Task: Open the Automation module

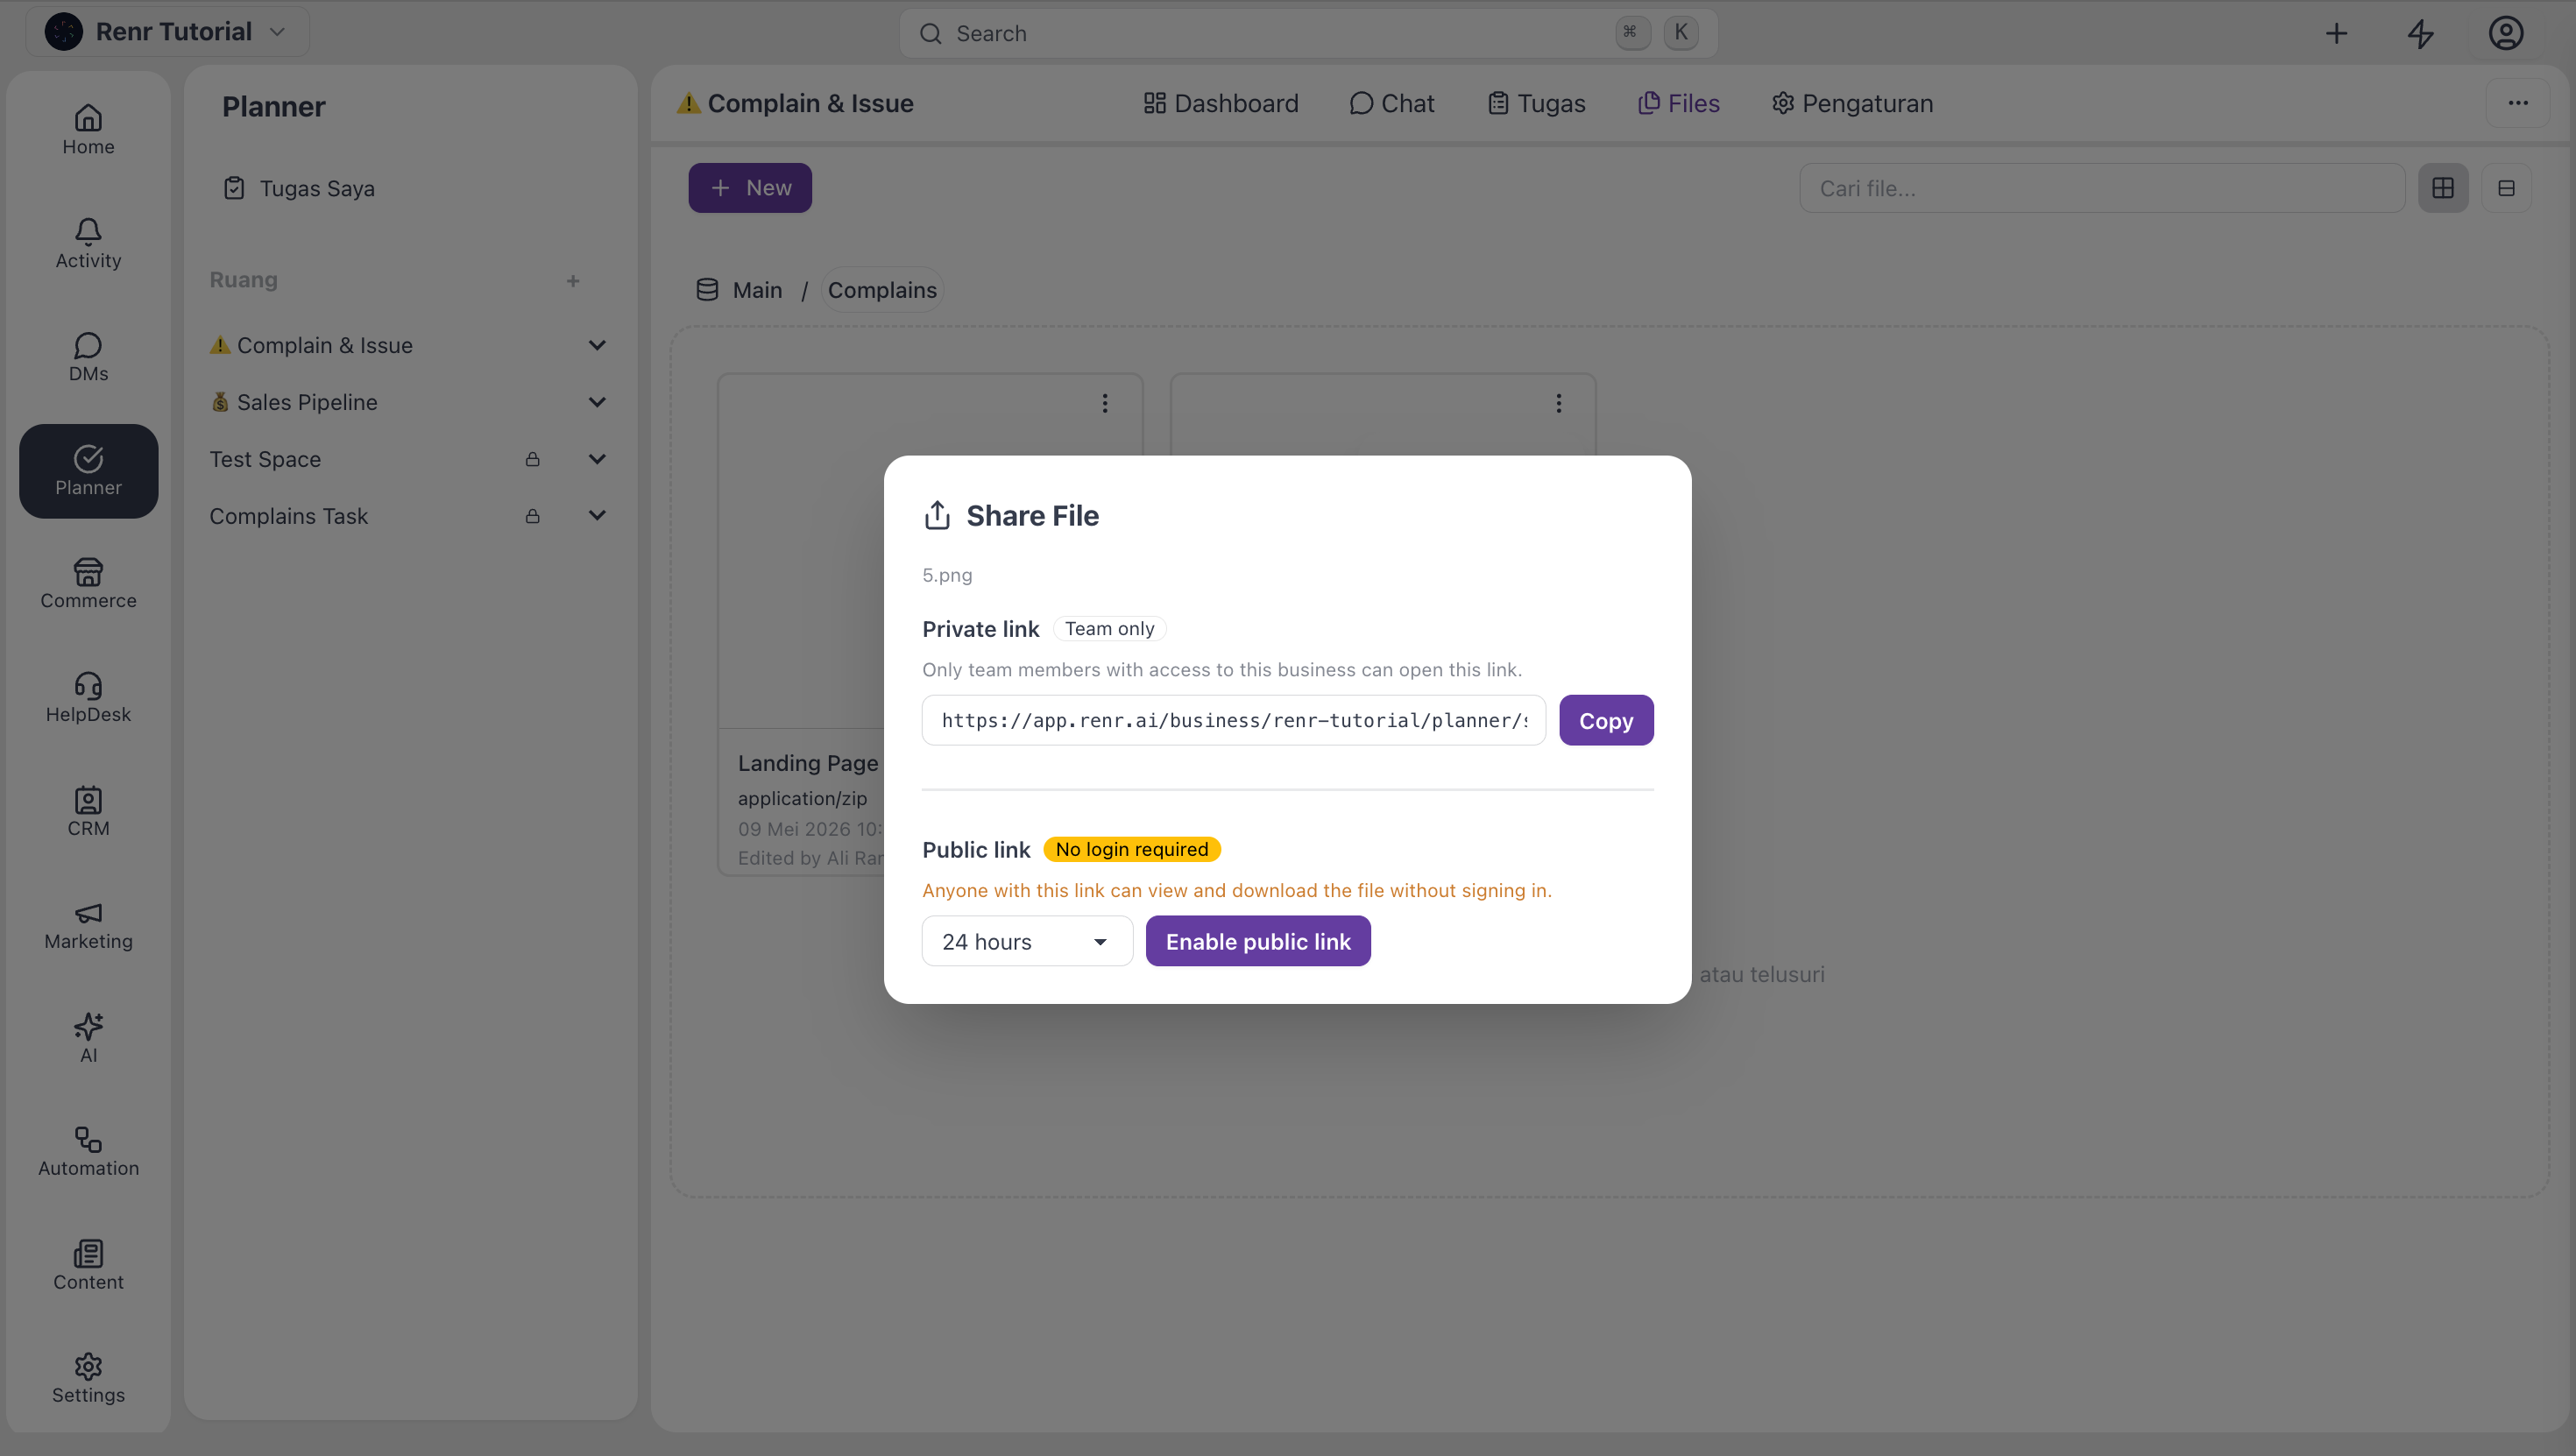Action: [x=88, y=1152]
